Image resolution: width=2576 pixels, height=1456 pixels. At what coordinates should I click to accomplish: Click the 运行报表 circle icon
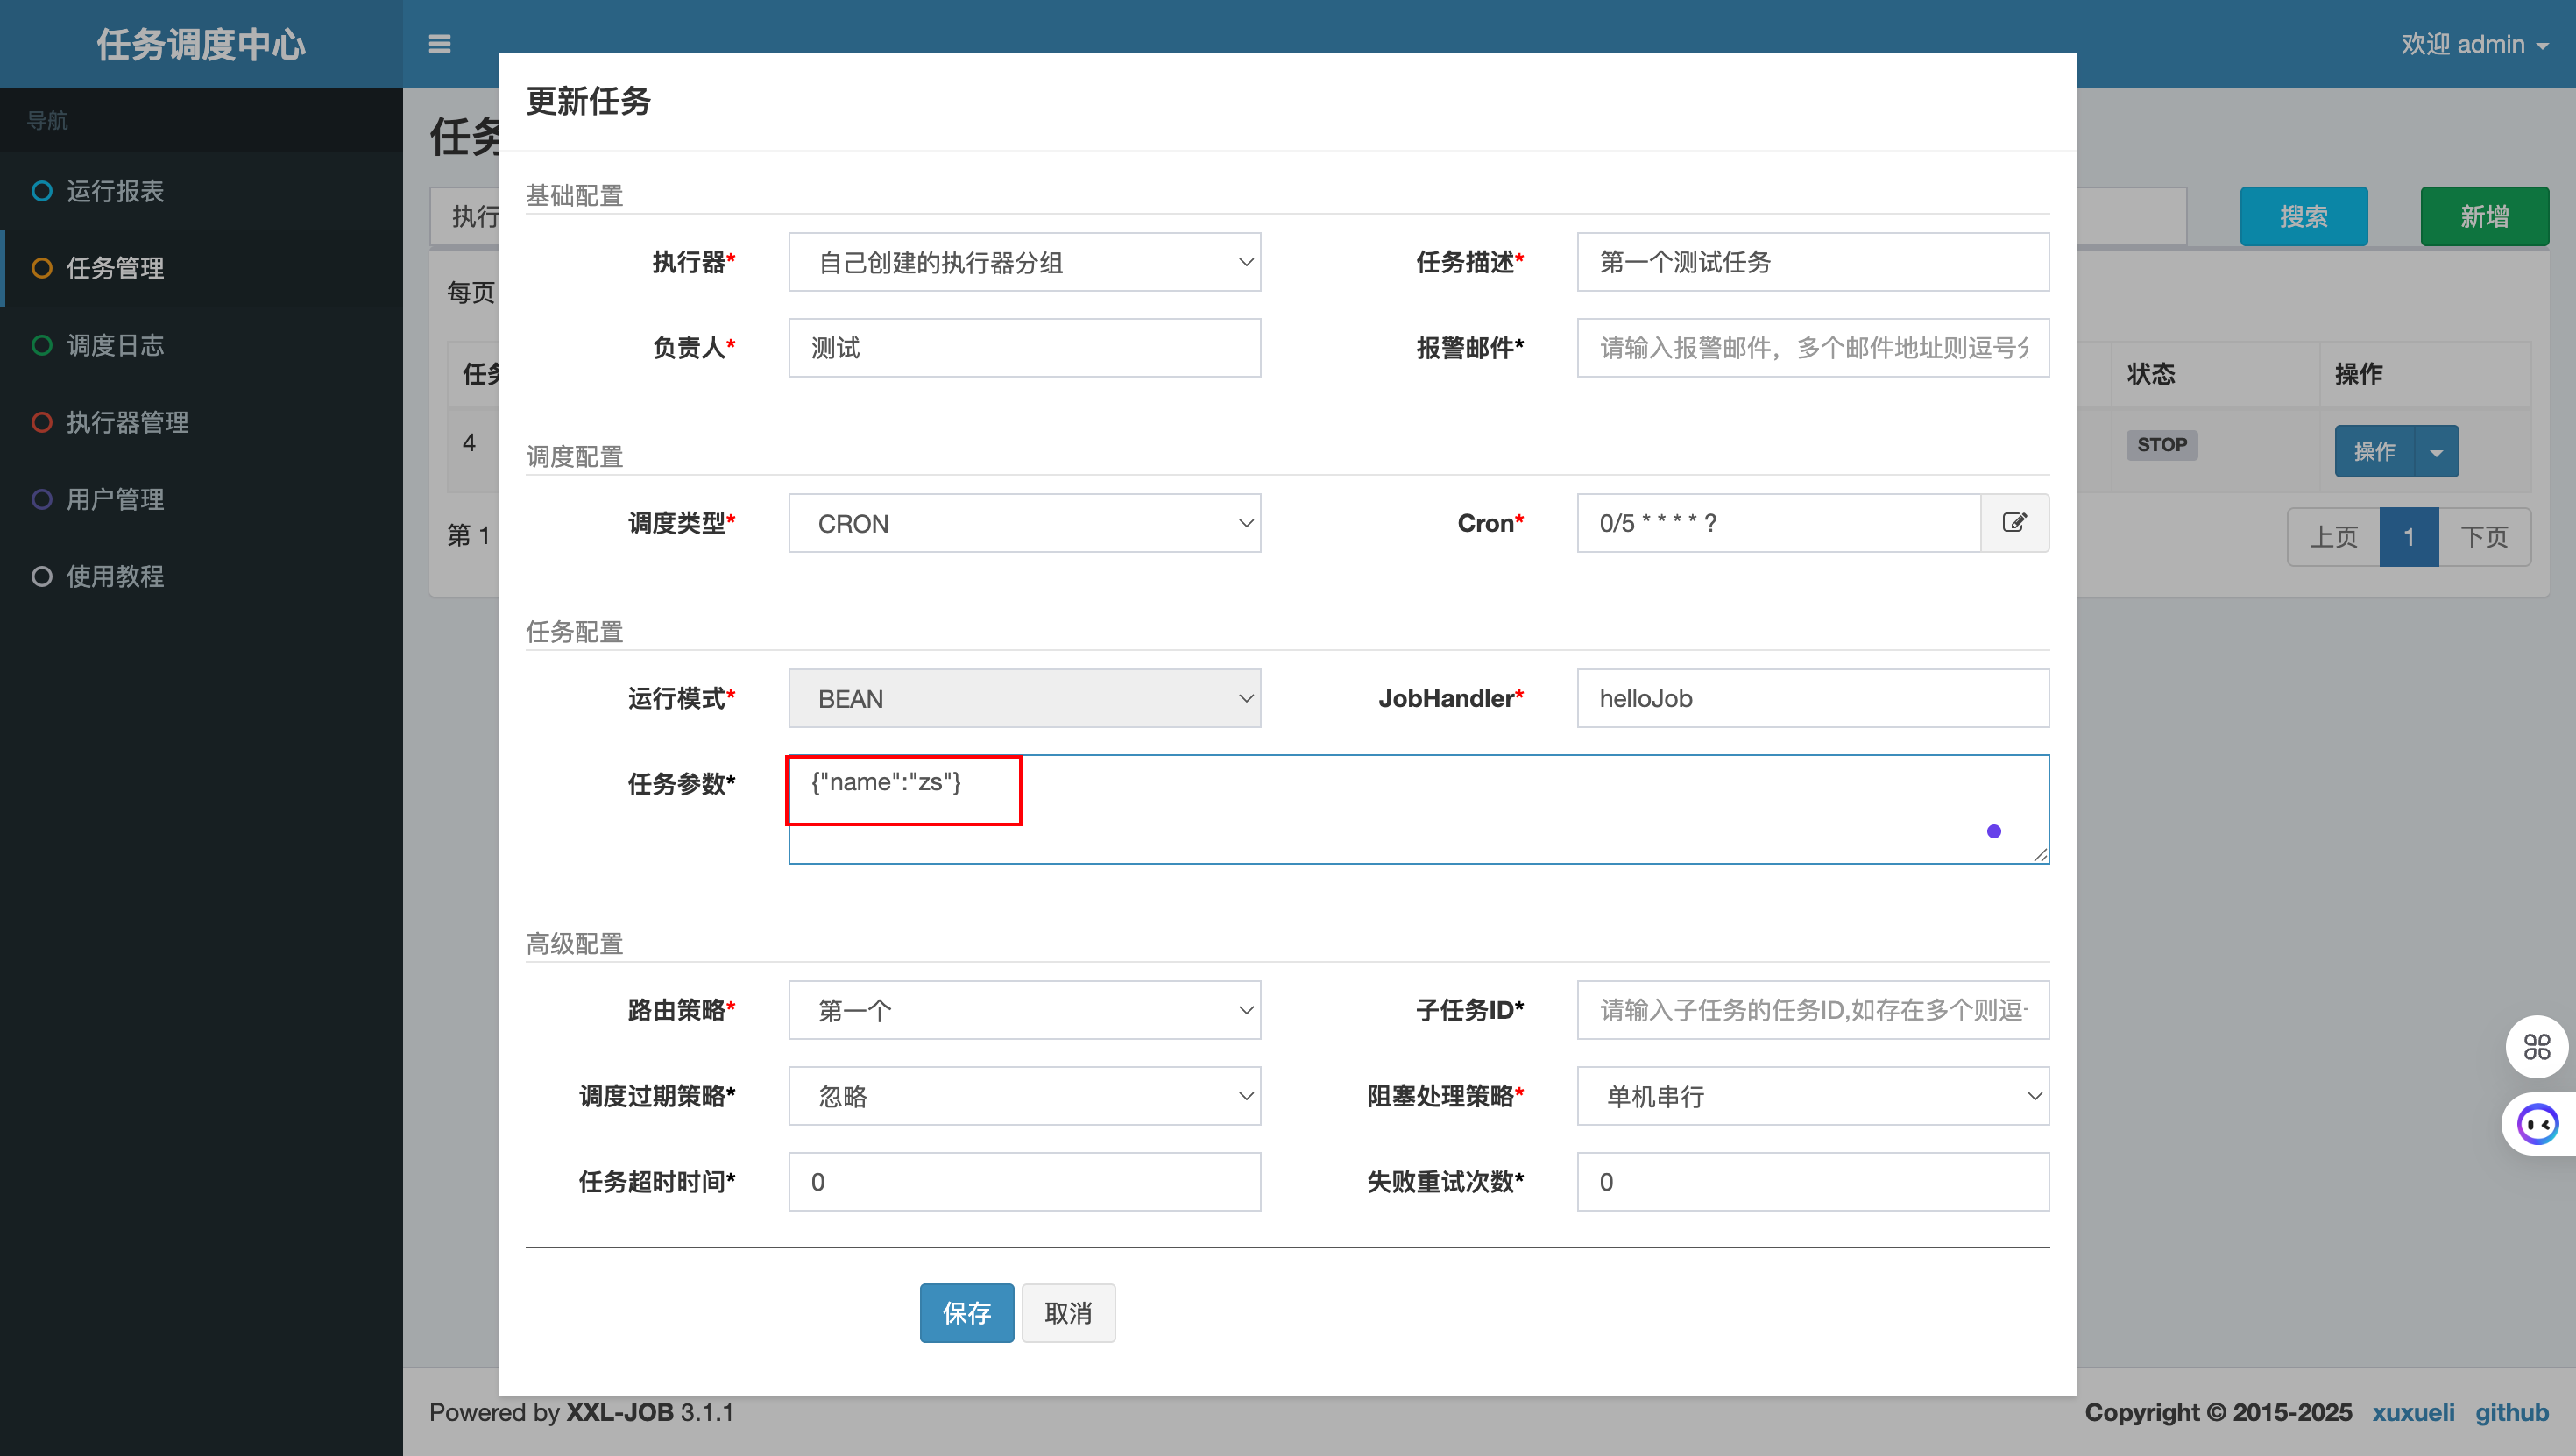[x=42, y=191]
